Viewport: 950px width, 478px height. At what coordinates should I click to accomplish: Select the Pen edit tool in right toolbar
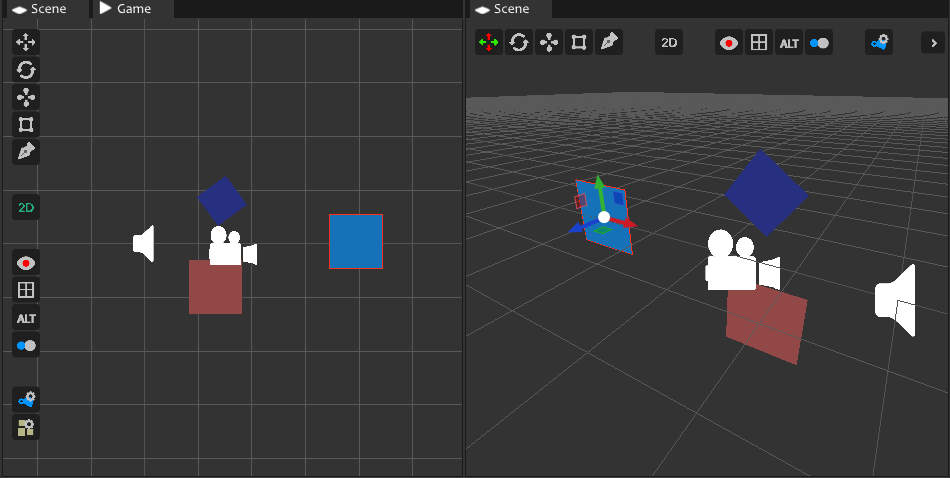[x=609, y=42]
